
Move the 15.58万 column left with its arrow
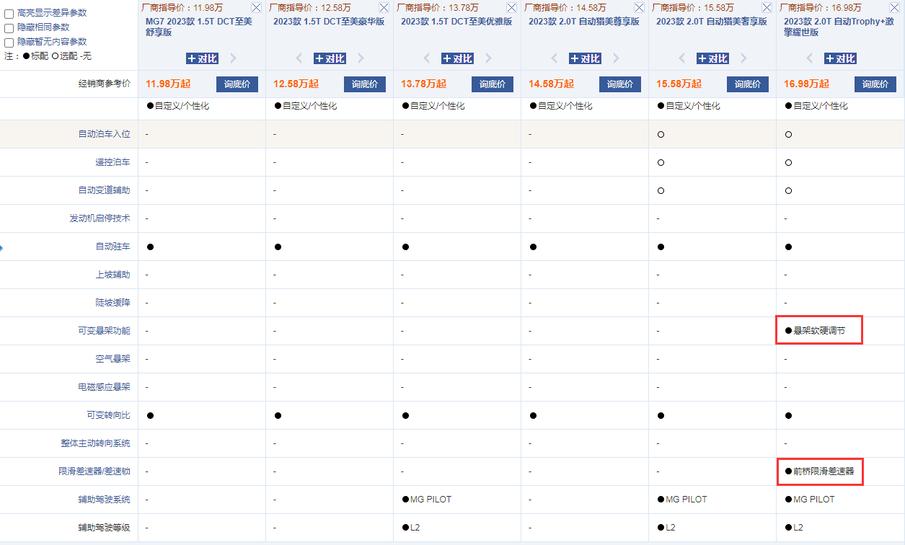tap(682, 58)
